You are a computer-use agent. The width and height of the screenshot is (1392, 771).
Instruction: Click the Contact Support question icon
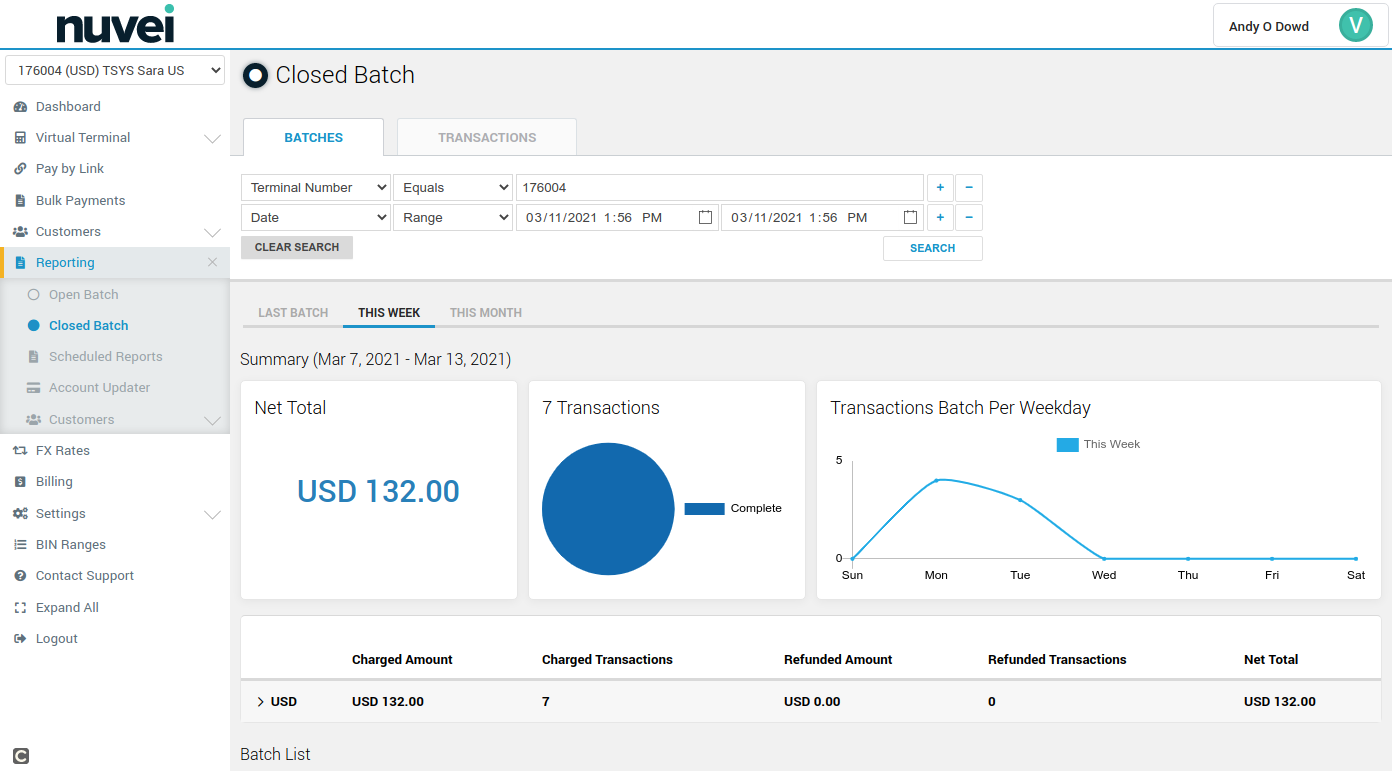pyautogui.click(x=20, y=576)
